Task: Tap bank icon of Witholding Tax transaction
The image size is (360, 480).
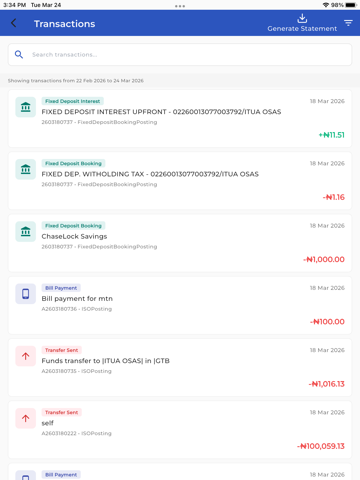Action: [26, 169]
